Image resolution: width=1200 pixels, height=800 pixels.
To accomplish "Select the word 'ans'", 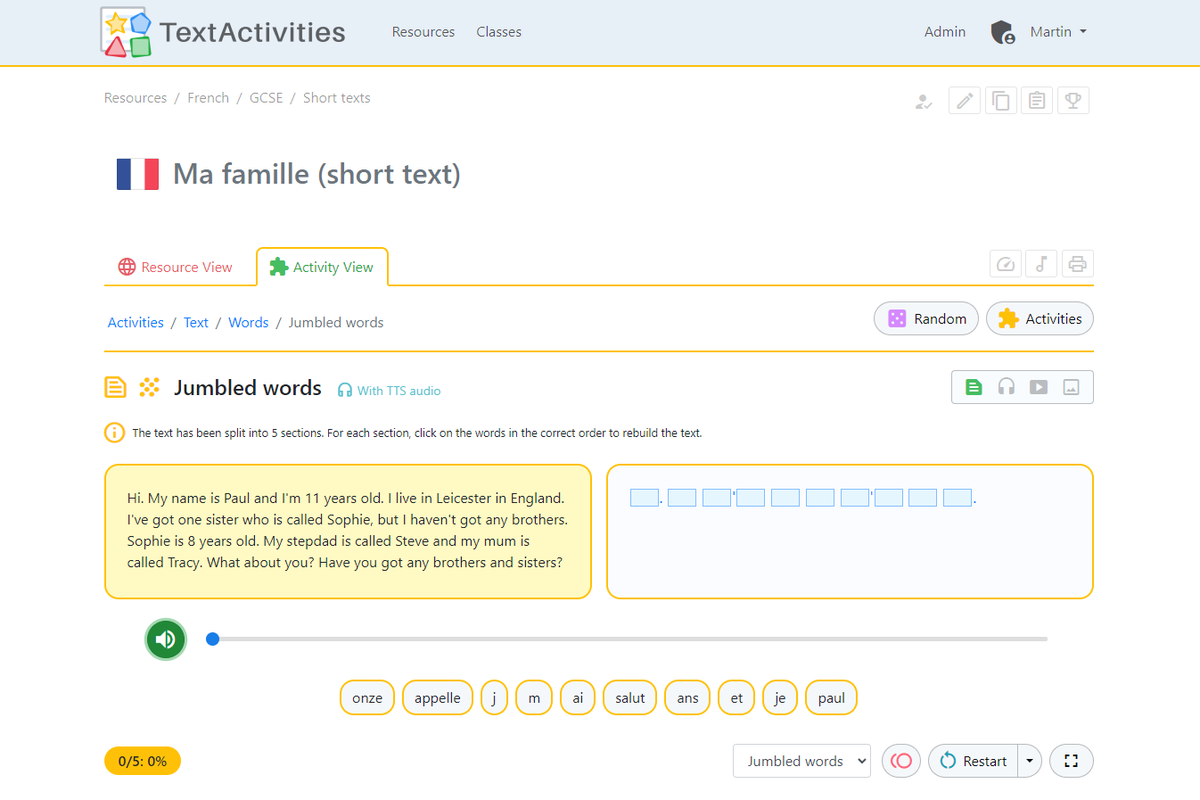I will coord(688,698).
